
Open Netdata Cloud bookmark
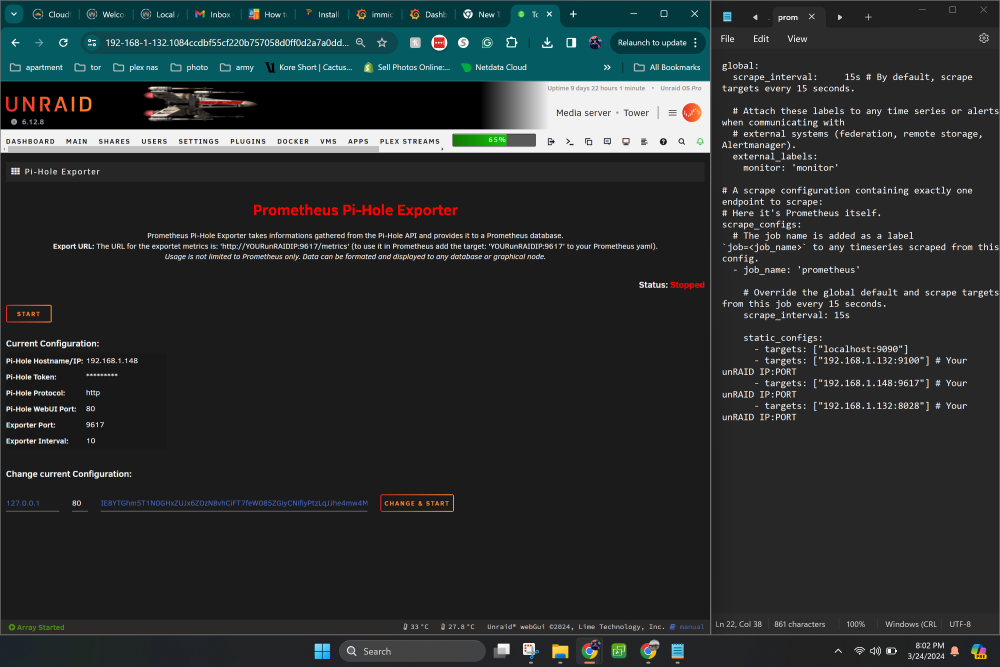tap(494, 67)
